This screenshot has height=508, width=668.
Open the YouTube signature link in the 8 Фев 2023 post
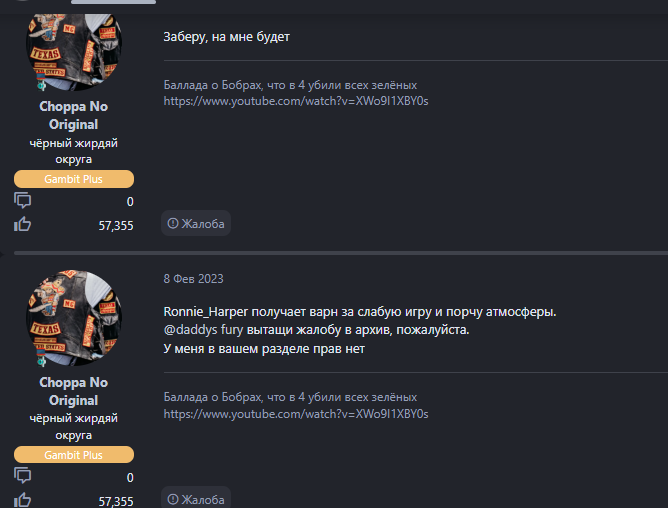(x=296, y=413)
